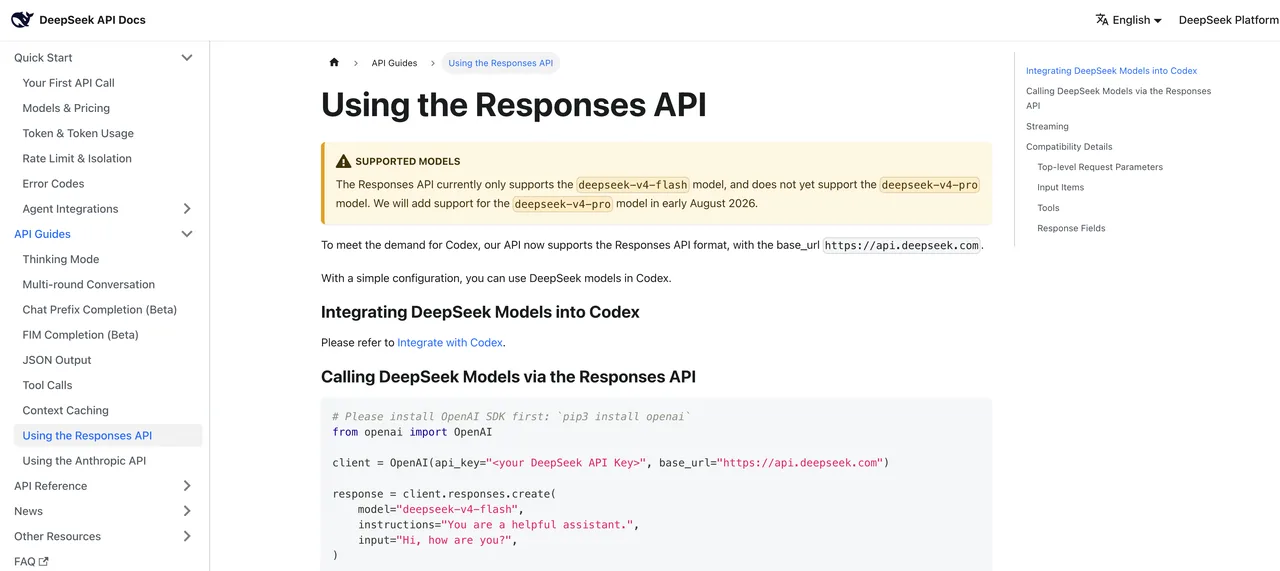This screenshot has height=571, width=1280.
Task: Open the FAQ sidebar link
Action: tap(31, 562)
